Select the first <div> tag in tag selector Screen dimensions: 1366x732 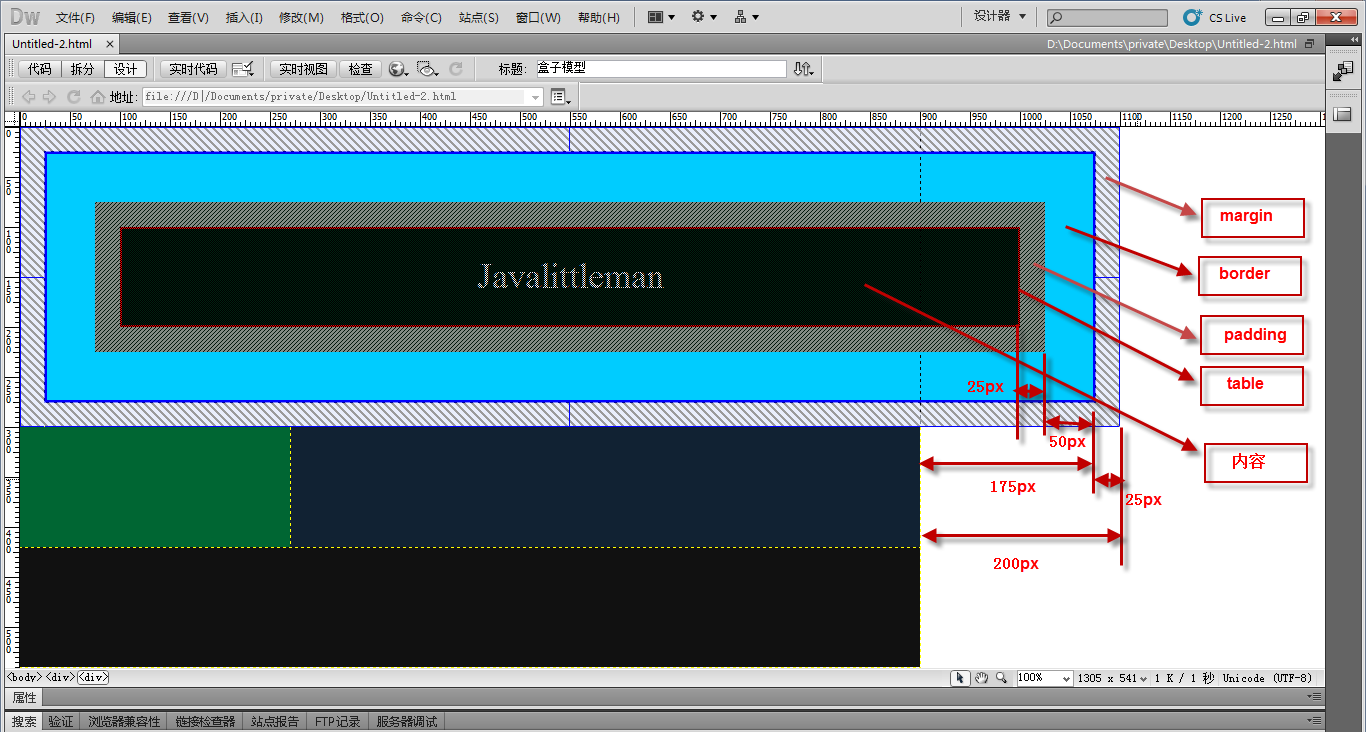[x=60, y=677]
